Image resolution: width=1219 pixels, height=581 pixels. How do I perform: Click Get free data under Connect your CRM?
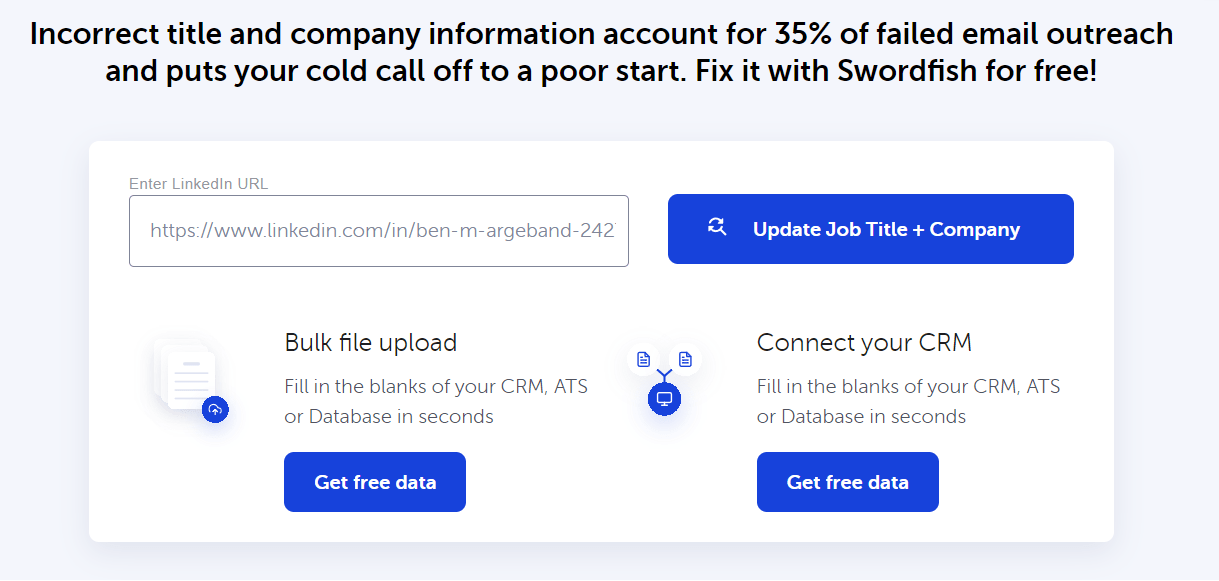pyautogui.click(x=847, y=481)
